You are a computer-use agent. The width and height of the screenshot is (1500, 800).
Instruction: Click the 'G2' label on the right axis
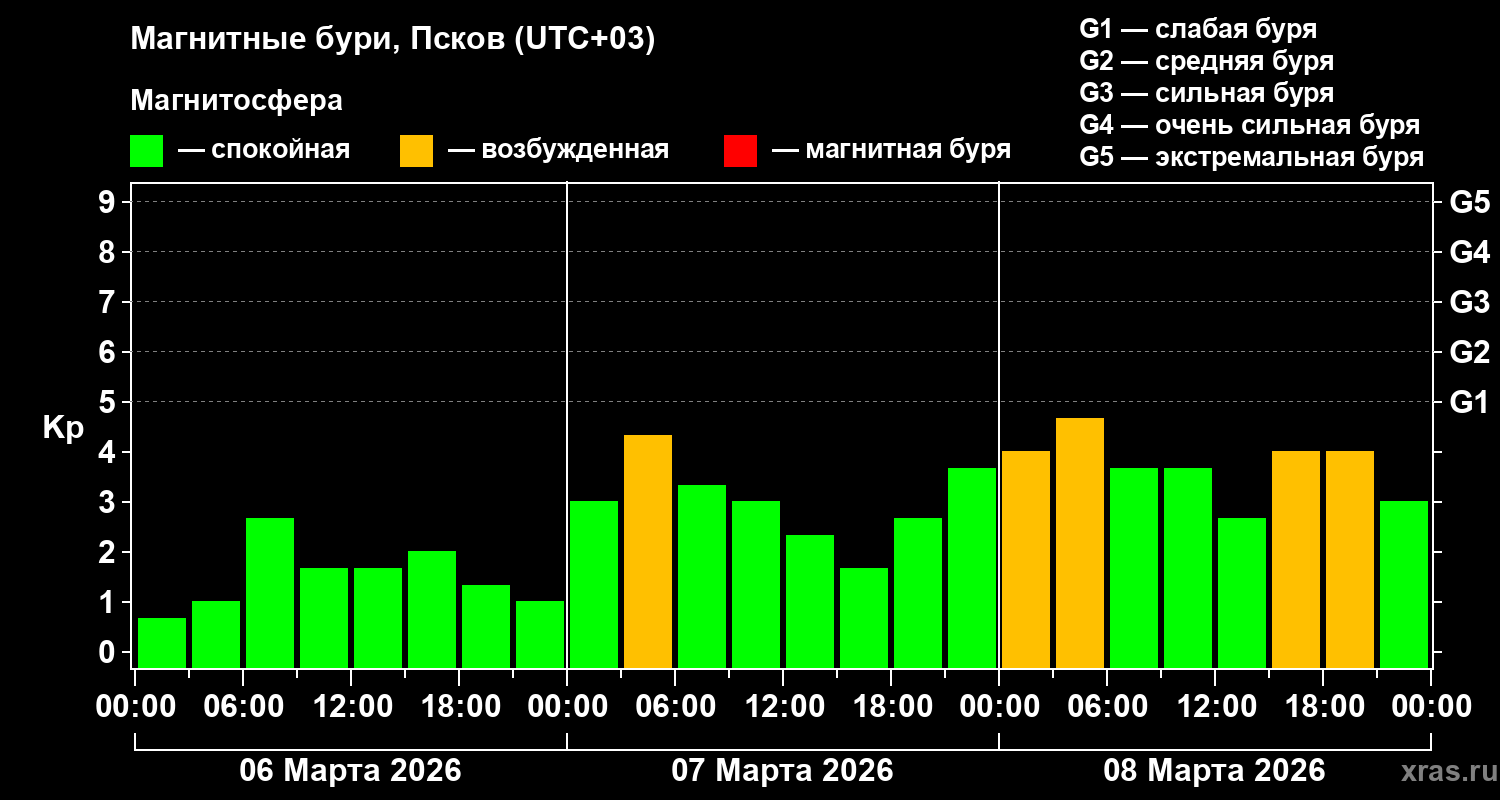(1469, 352)
